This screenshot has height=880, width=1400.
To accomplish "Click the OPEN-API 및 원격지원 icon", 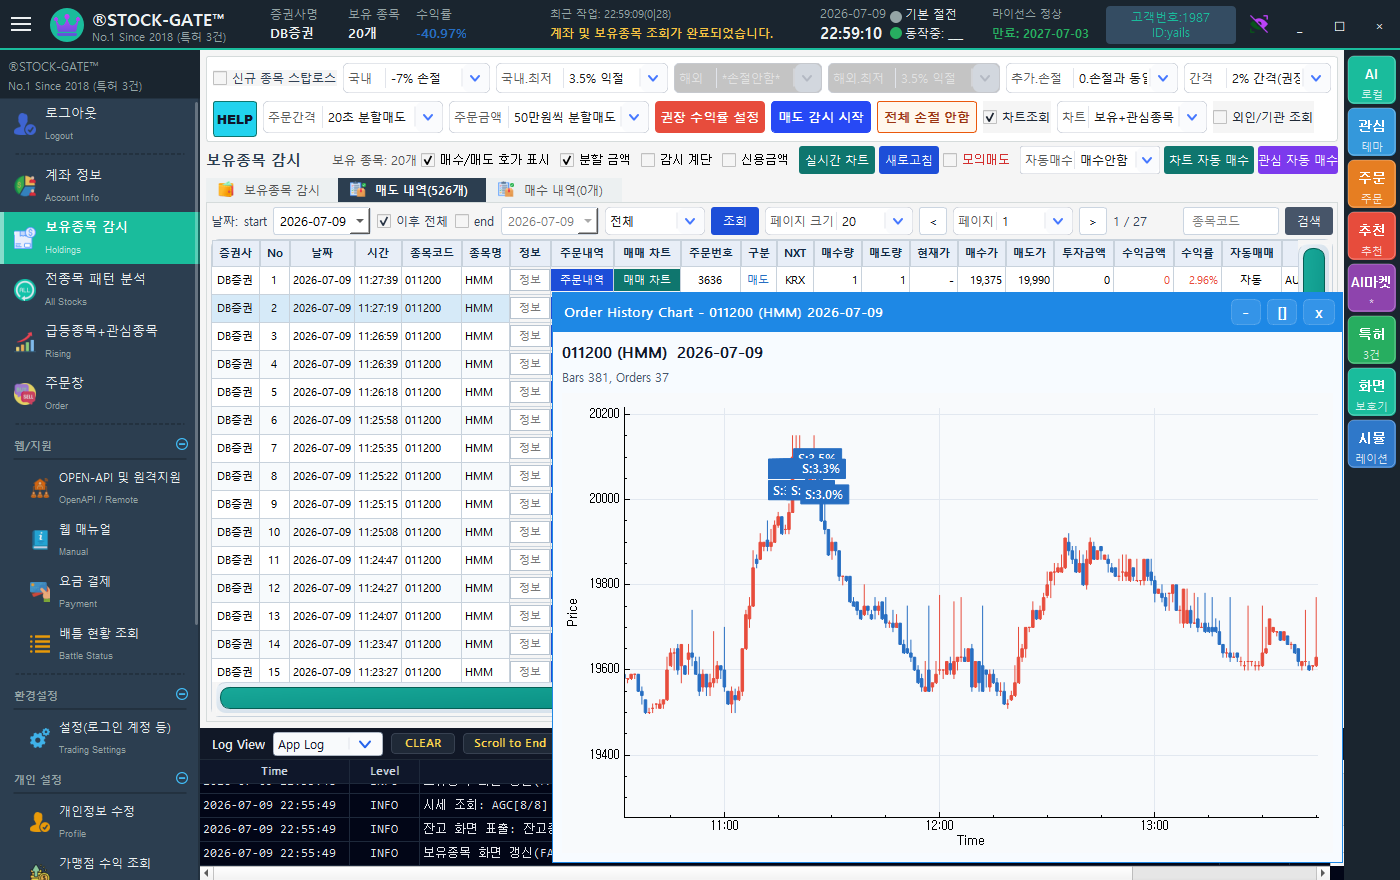I will coord(40,488).
